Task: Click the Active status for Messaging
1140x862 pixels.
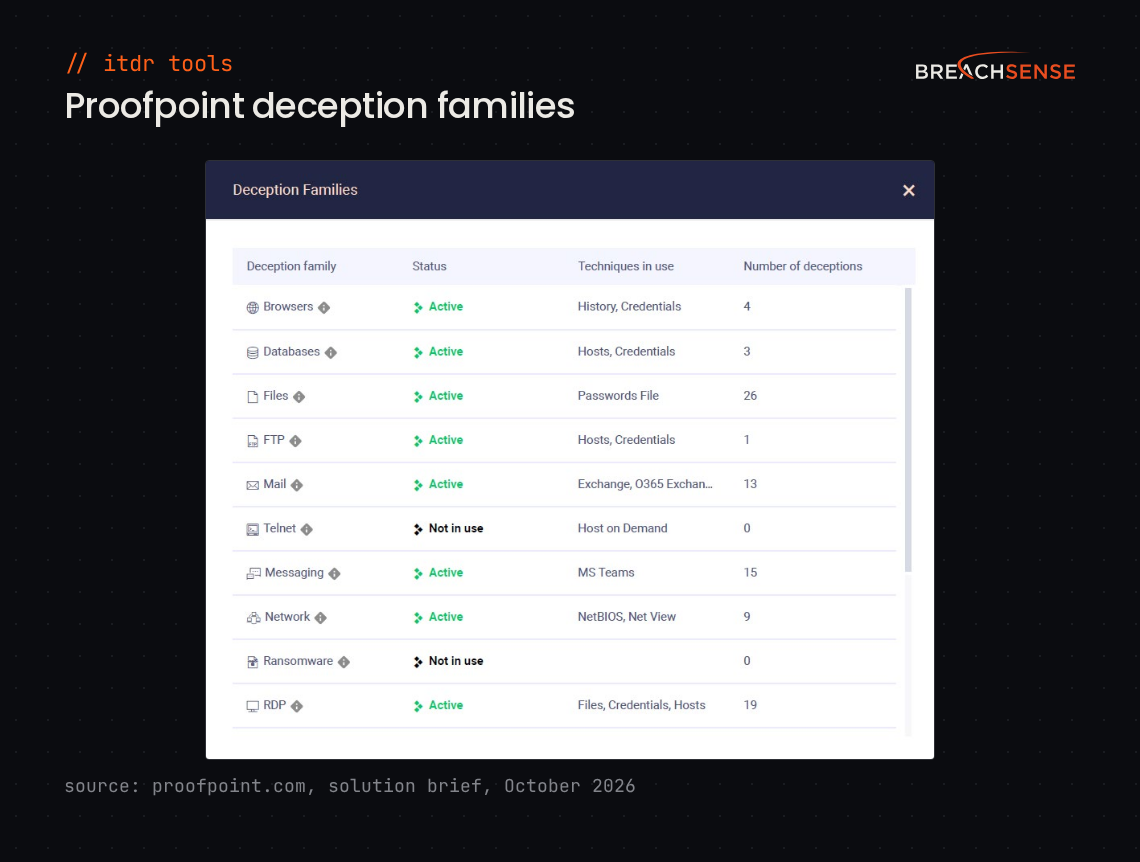Action: 446,573
